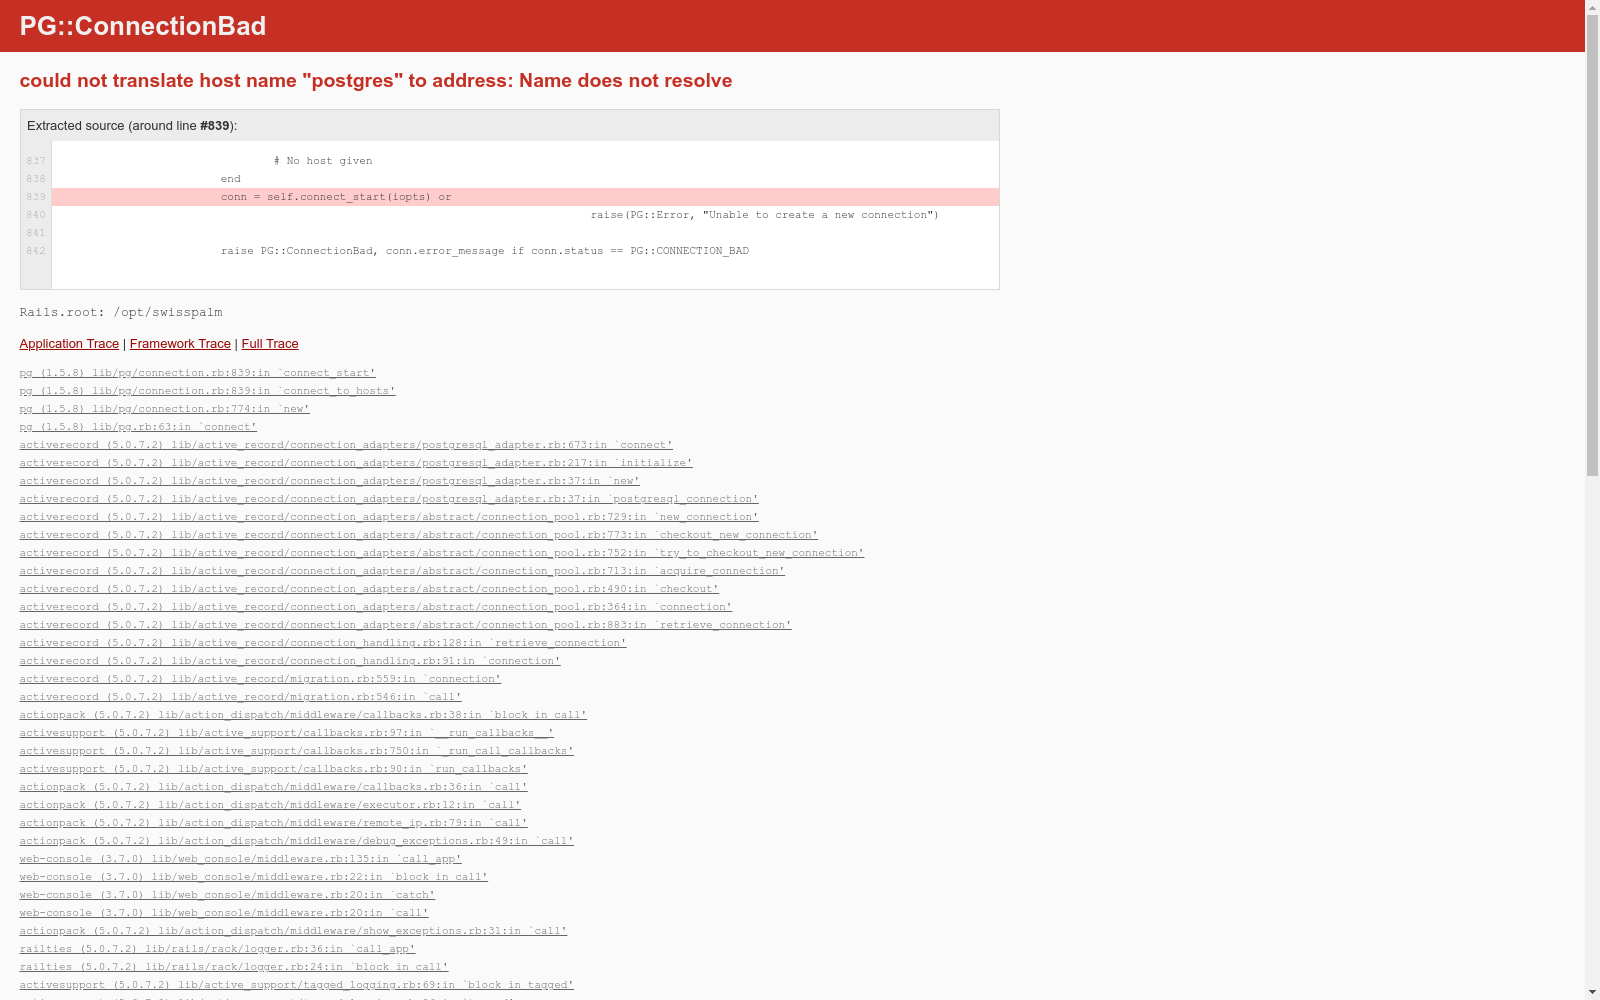This screenshot has width=1600, height=1000.
Task: Select trace pg connection.rb:774 in `new'
Action: (x=164, y=409)
